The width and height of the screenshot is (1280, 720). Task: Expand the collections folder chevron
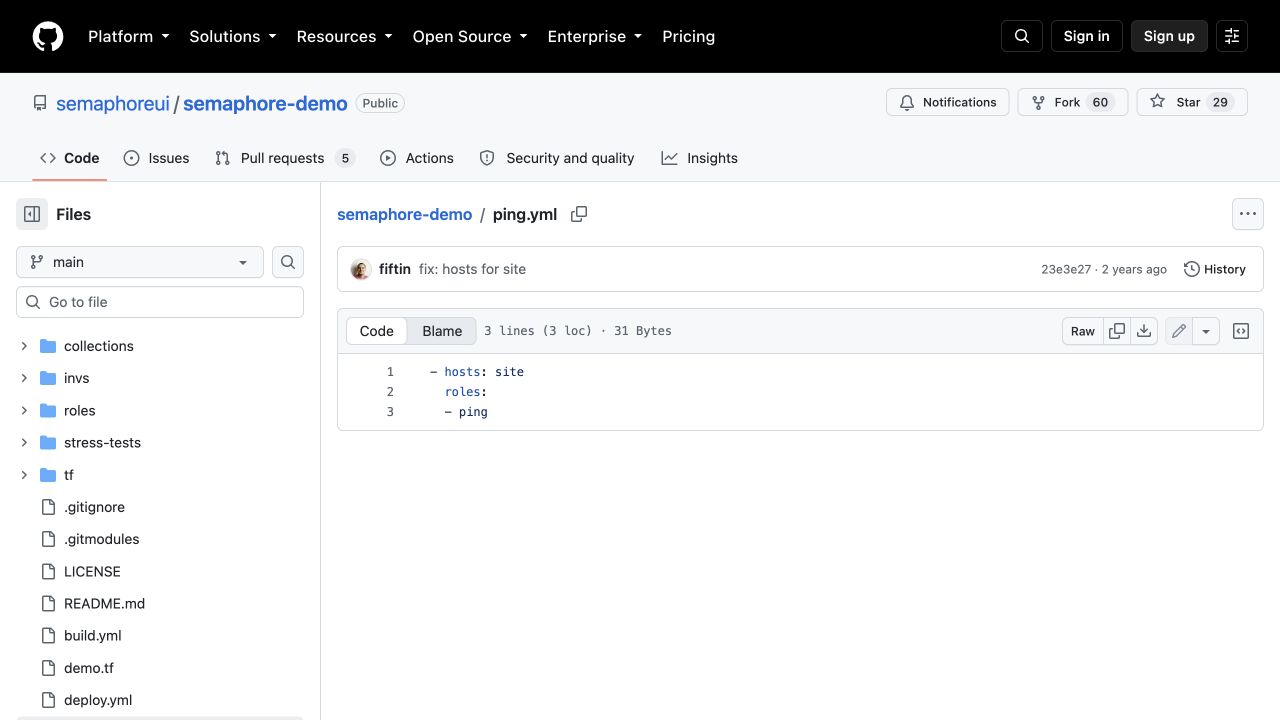pyautogui.click(x=24, y=346)
